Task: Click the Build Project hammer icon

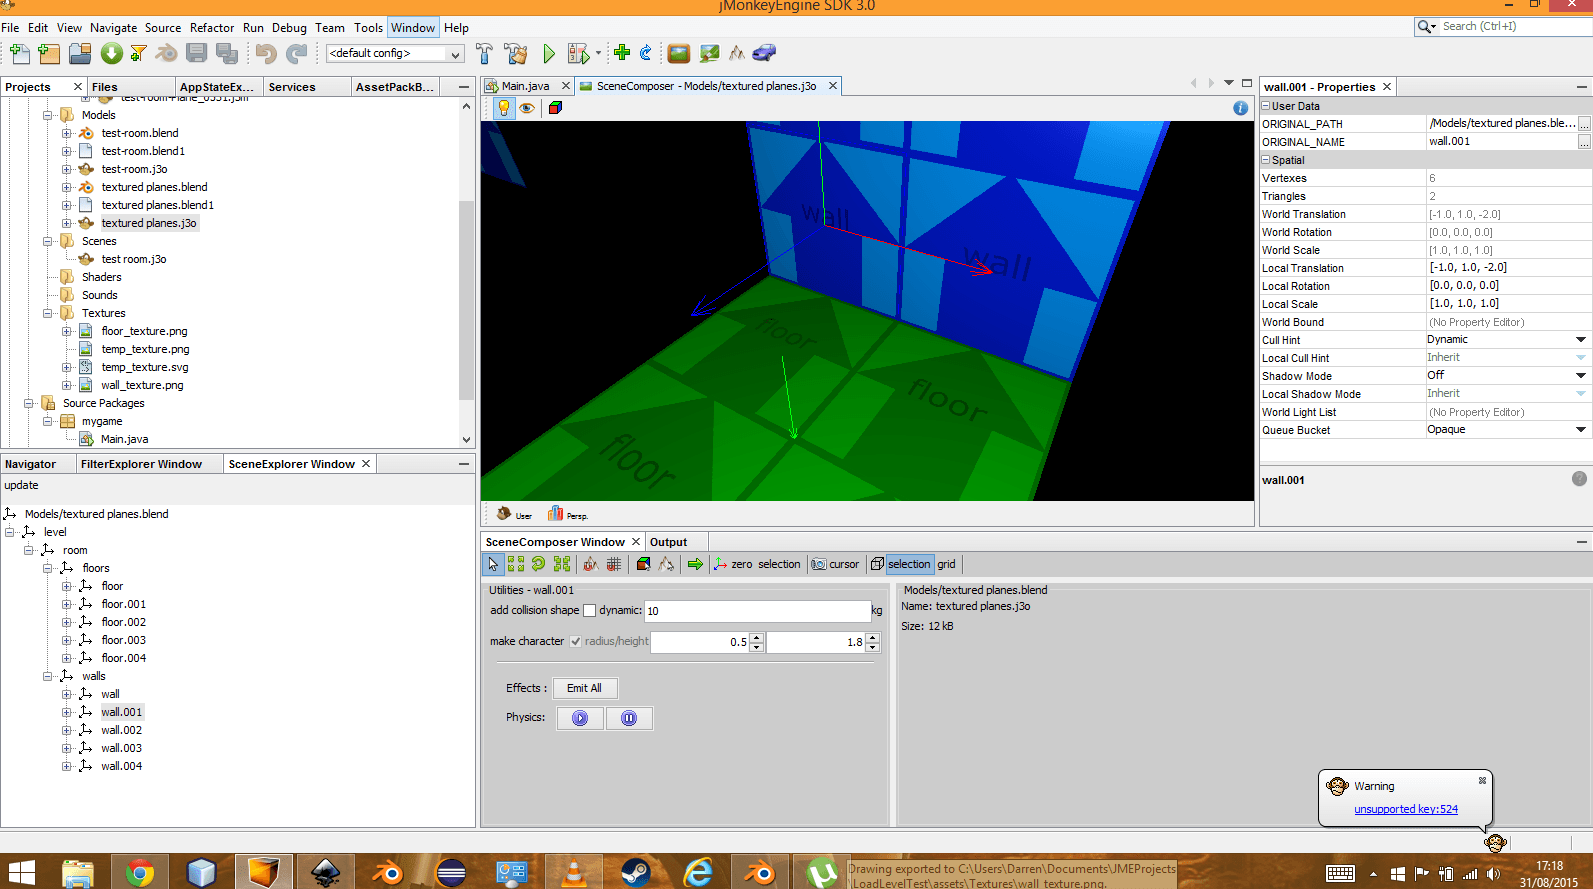Action: [x=484, y=53]
